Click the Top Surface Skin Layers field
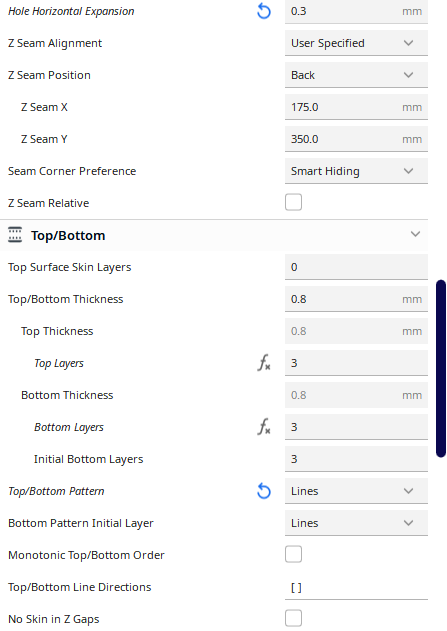 pos(356,267)
